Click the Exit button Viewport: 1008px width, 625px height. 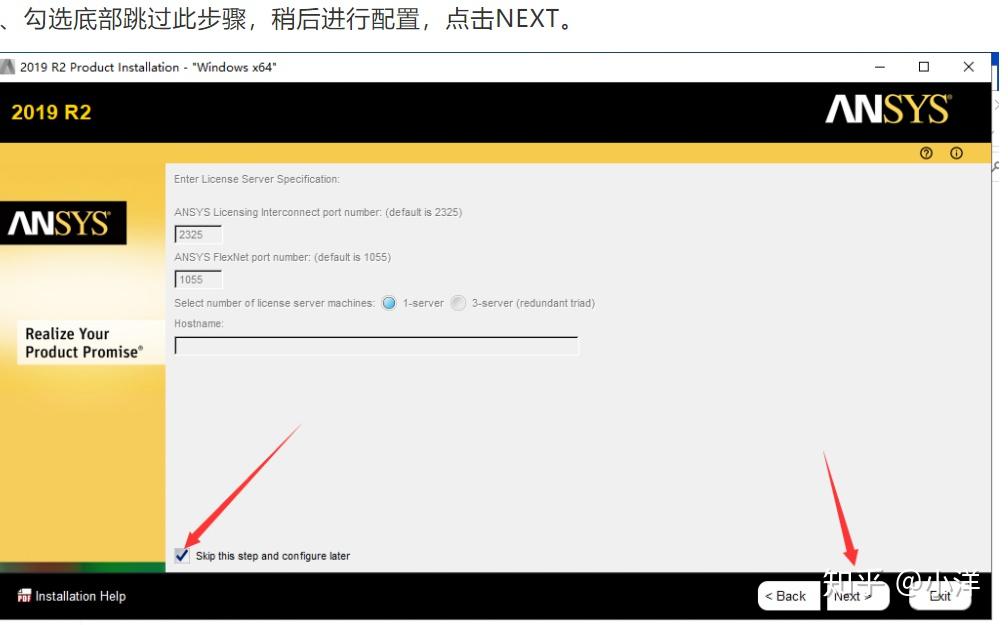pos(940,595)
